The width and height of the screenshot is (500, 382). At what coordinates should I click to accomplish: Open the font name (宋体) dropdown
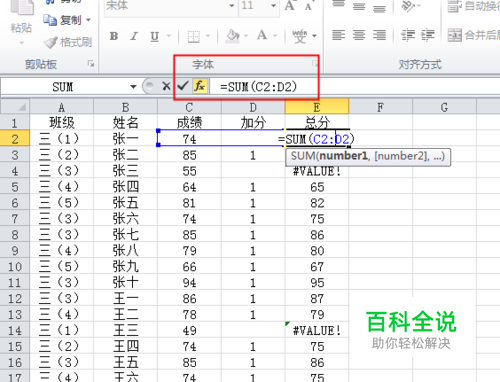click(232, 6)
